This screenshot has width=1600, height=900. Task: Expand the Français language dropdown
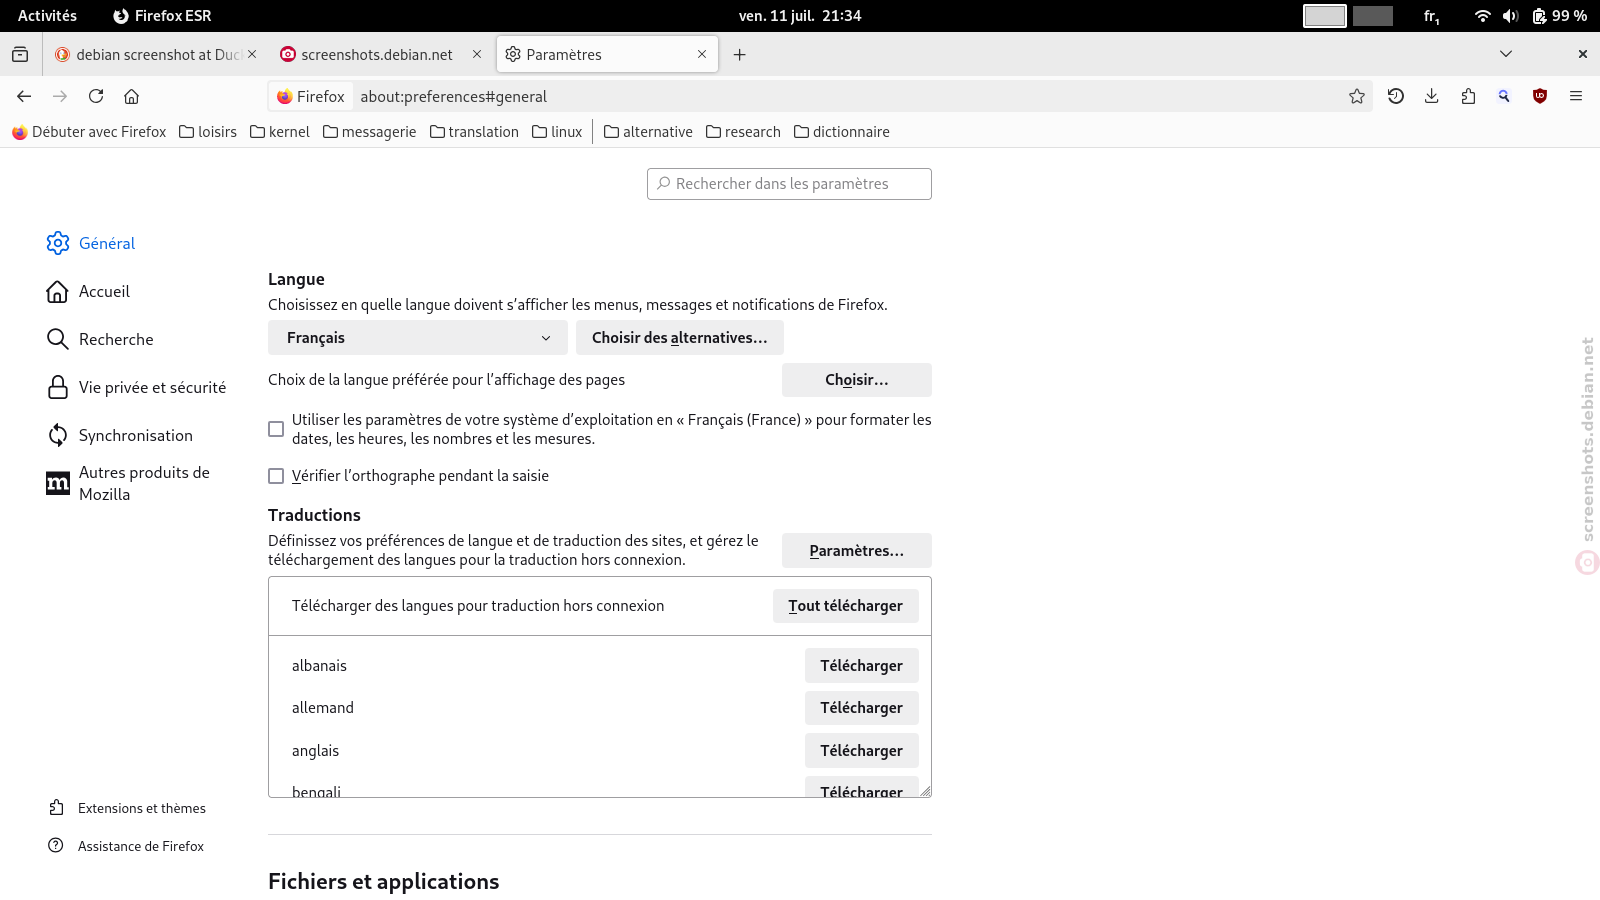pos(418,338)
